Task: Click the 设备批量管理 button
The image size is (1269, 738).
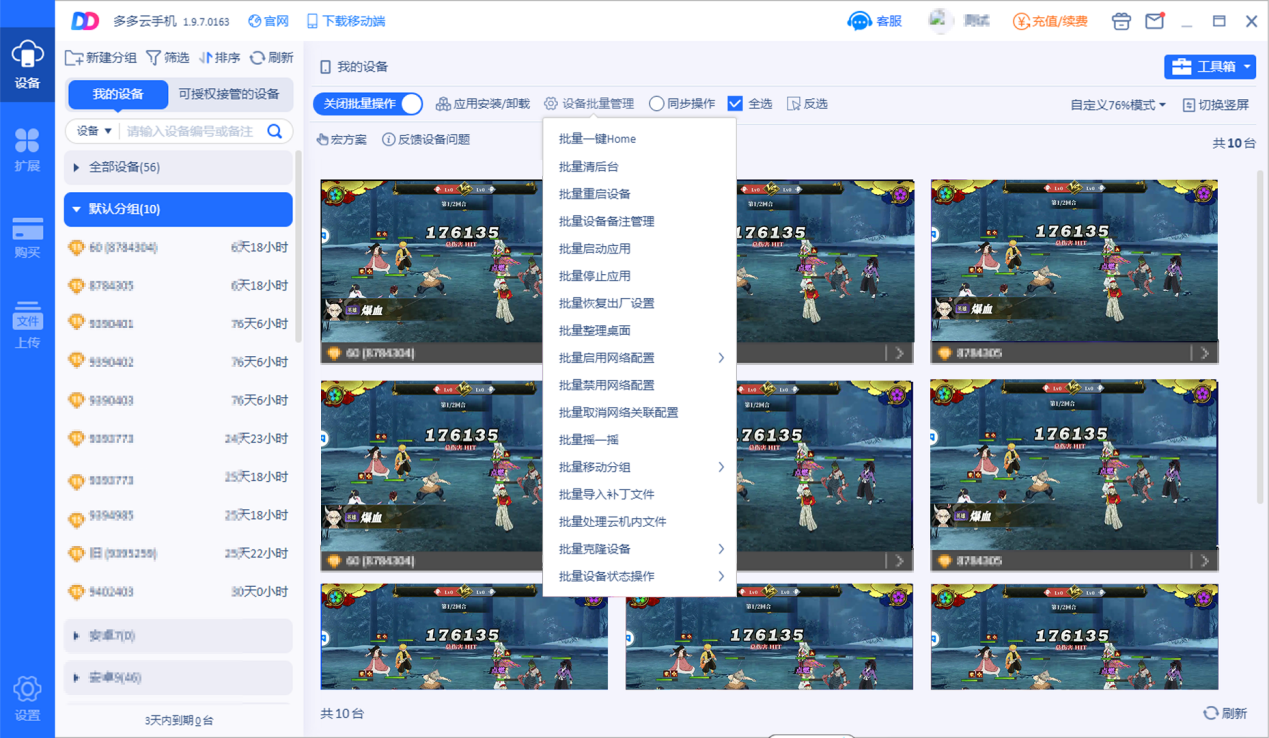Action: [x=589, y=104]
